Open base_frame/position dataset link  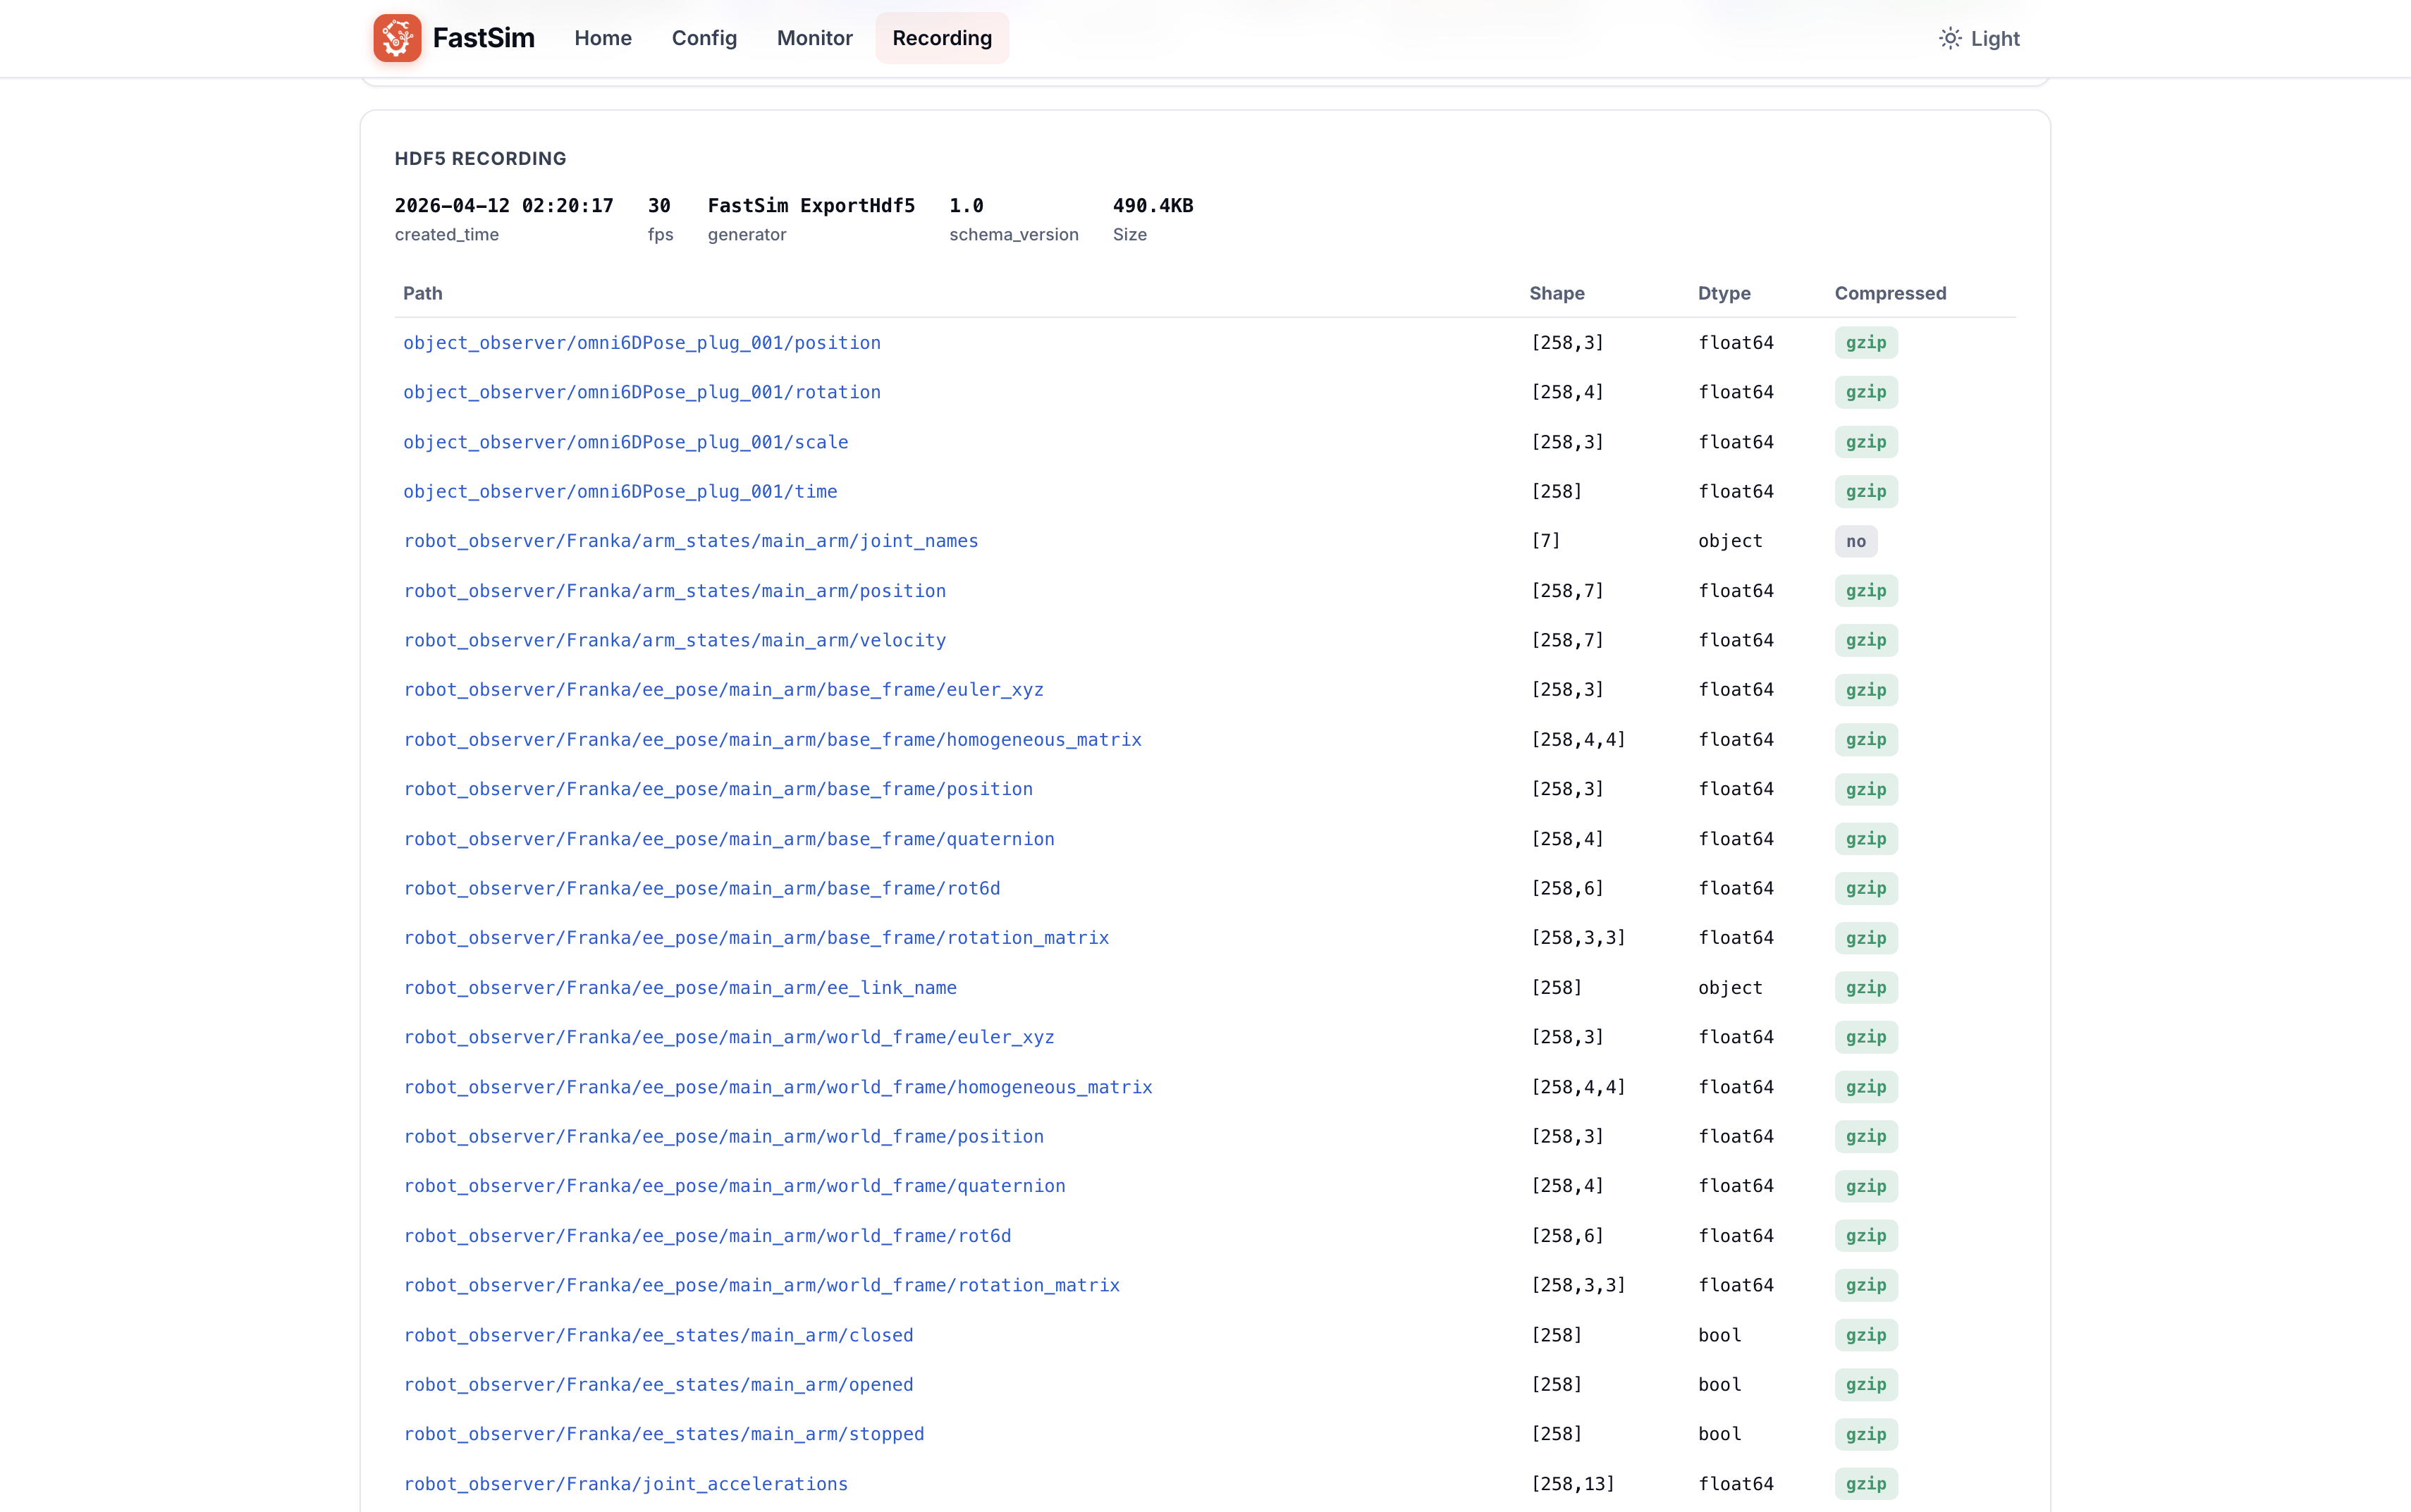[x=718, y=789]
